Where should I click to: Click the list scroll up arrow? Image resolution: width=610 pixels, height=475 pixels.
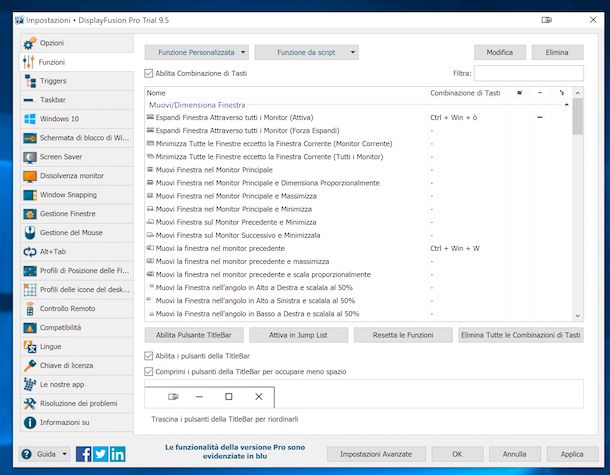coord(578,93)
